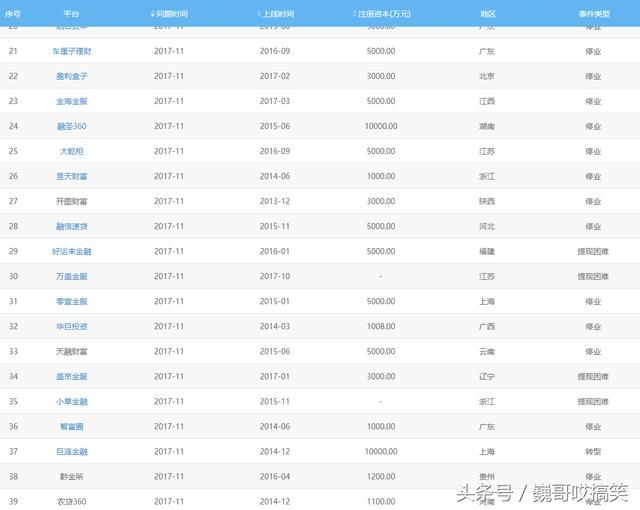Select the 天融财富 cell in row 33
Image resolution: width=640 pixels, height=510 pixels.
[71, 351]
